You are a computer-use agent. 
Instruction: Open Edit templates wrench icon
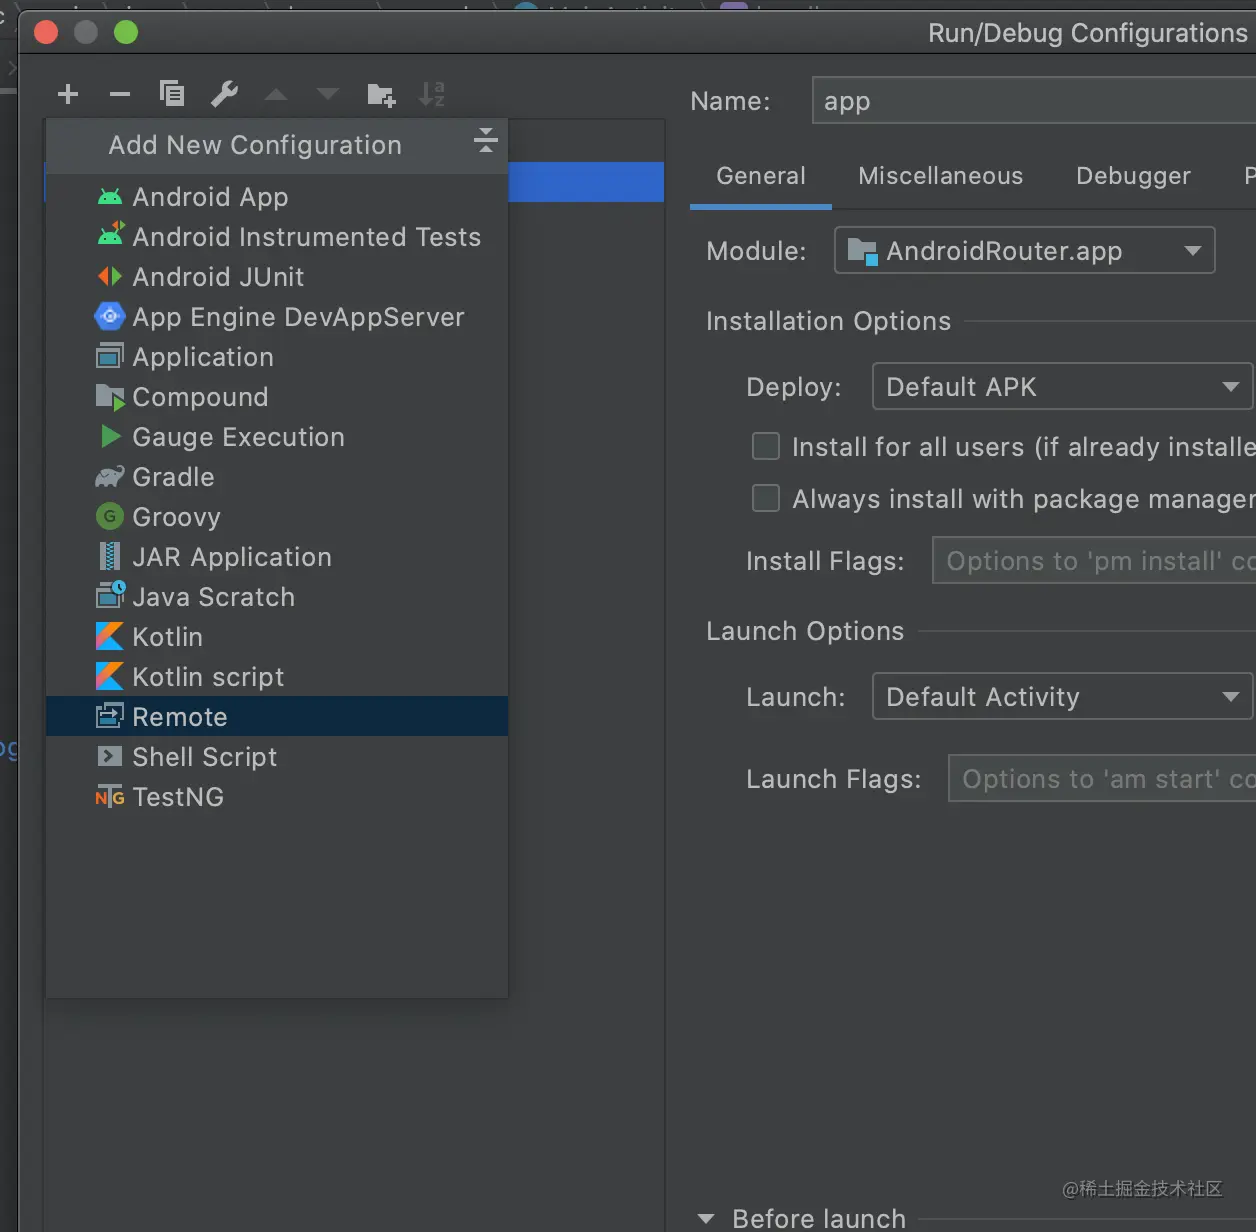(x=224, y=94)
